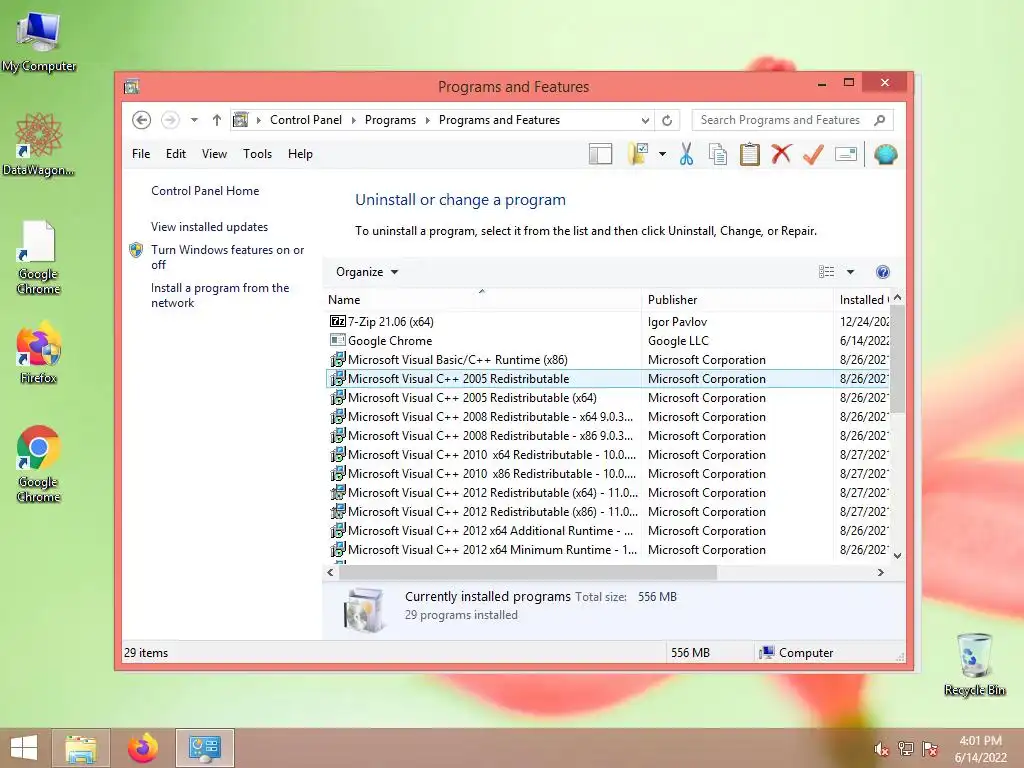The image size is (1024, 768).
Task: Click the Forward navigation arrow
Action: [x=170, y=120]
